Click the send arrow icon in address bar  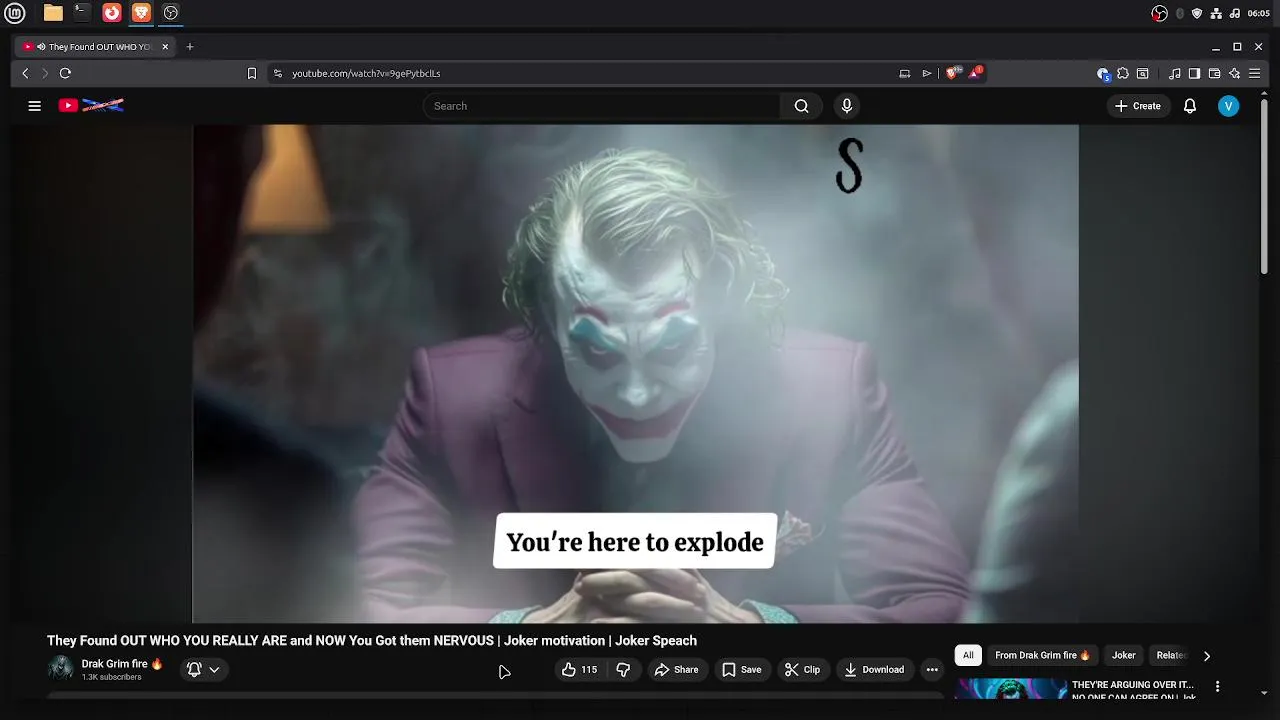point(927,73)
